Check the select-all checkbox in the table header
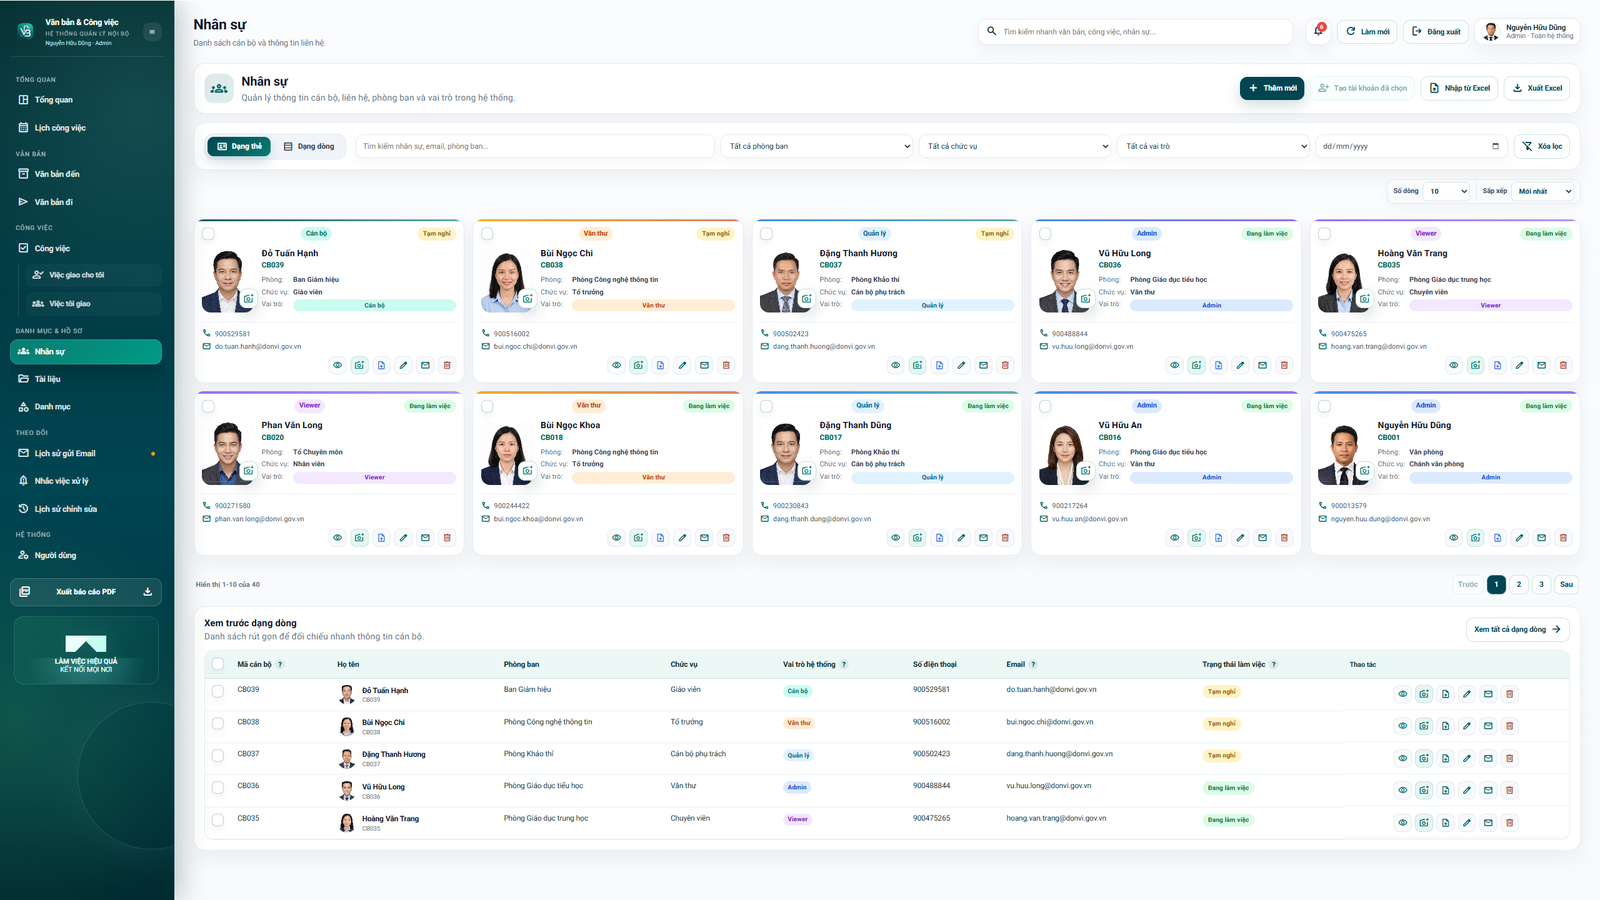The width and height of the screenshot is (1600, 900). click(218, 664)
